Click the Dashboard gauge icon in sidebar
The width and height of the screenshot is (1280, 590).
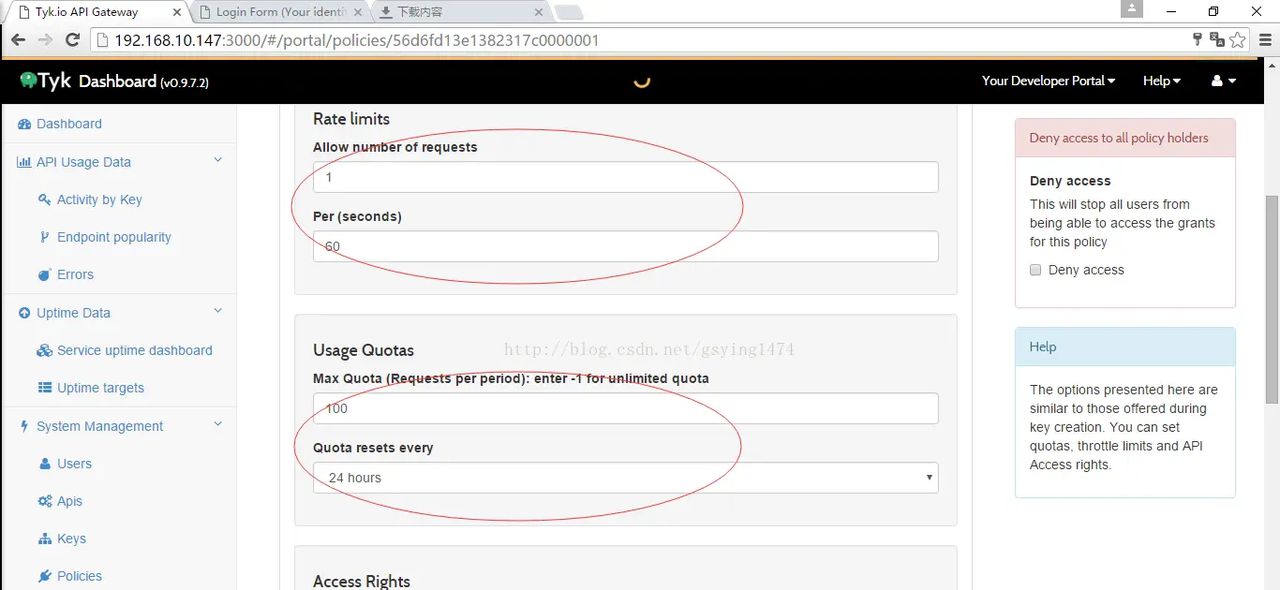(25, 124)
